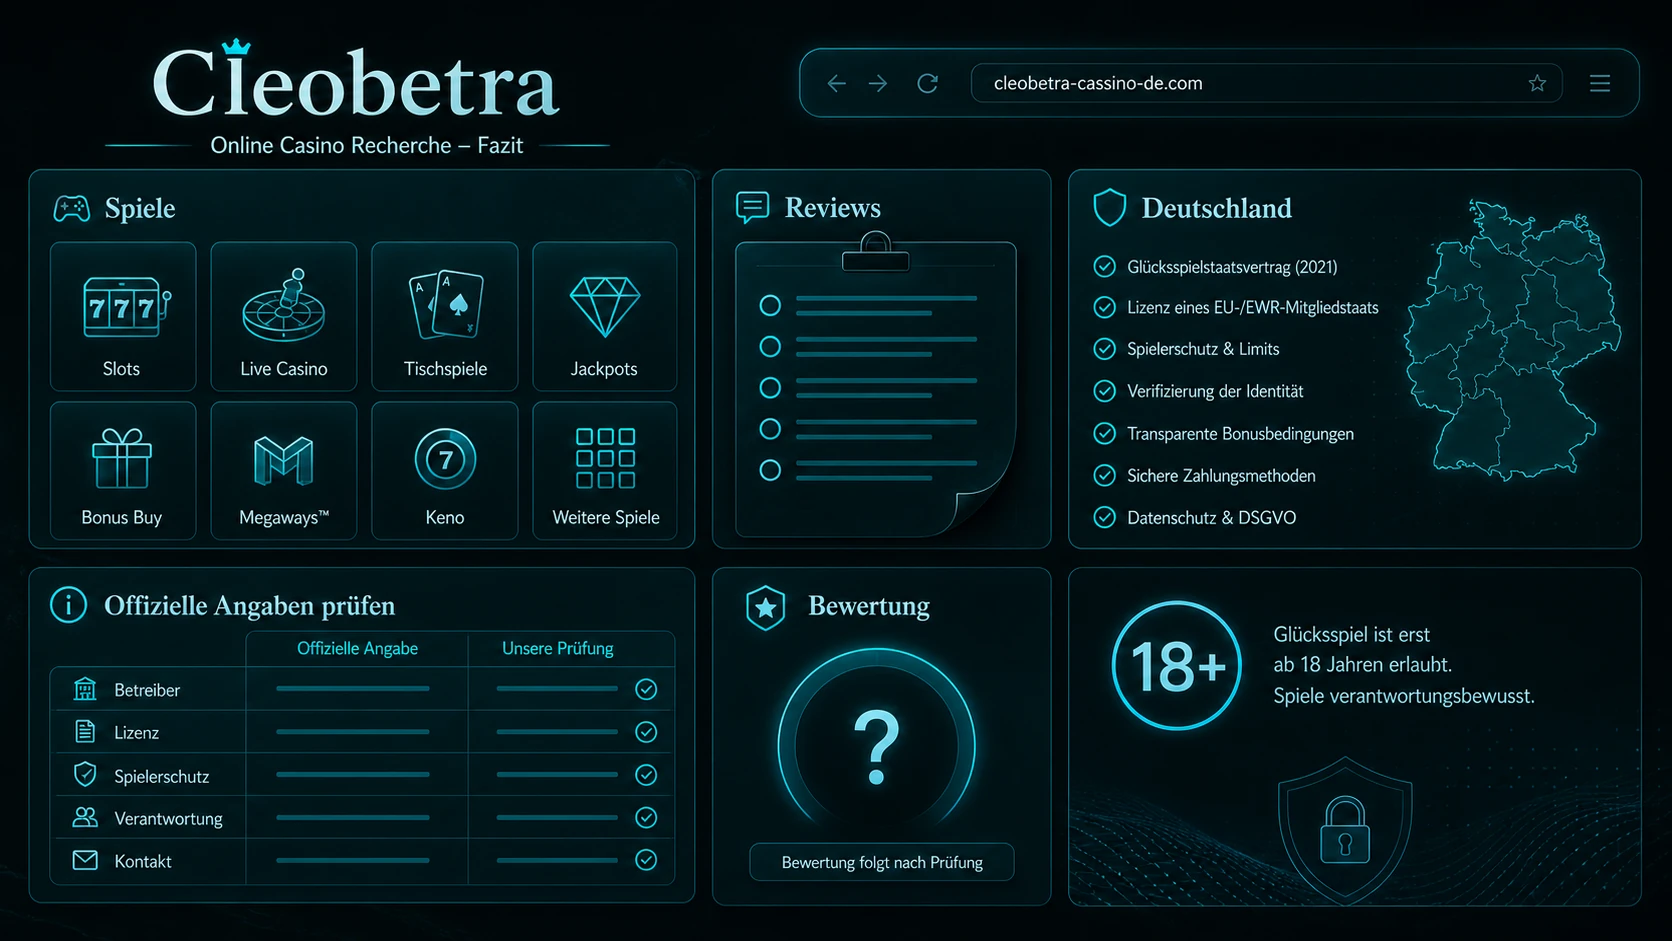Select the Live Casino roulette tile
The image size is (1672, 941).
(284, 316)
